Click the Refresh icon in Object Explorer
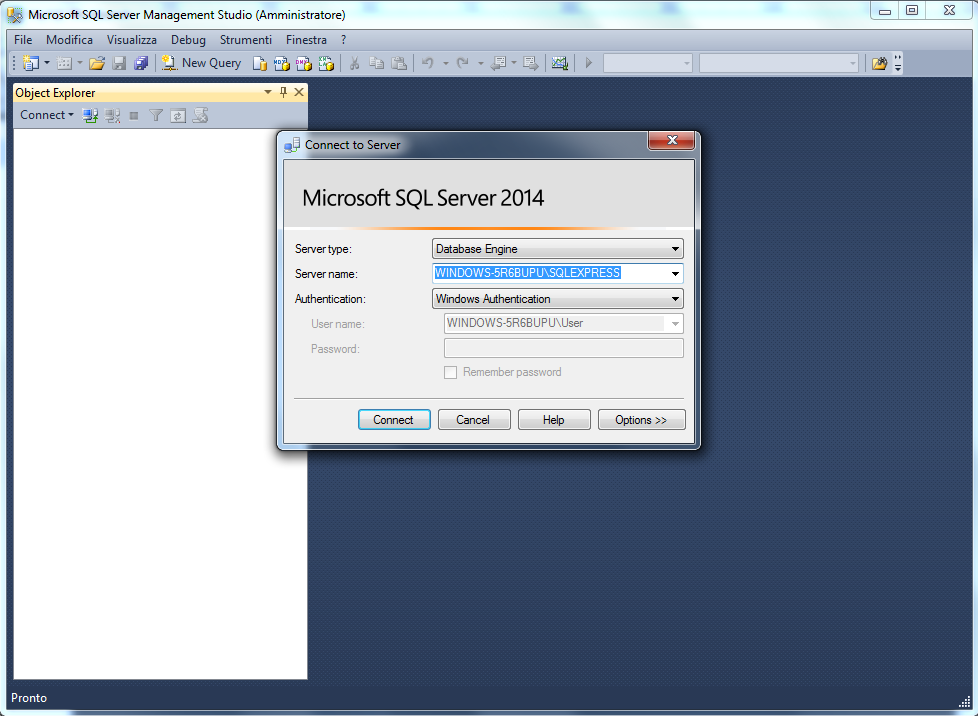This screenshot has height=716, width=978. point(178,115)
